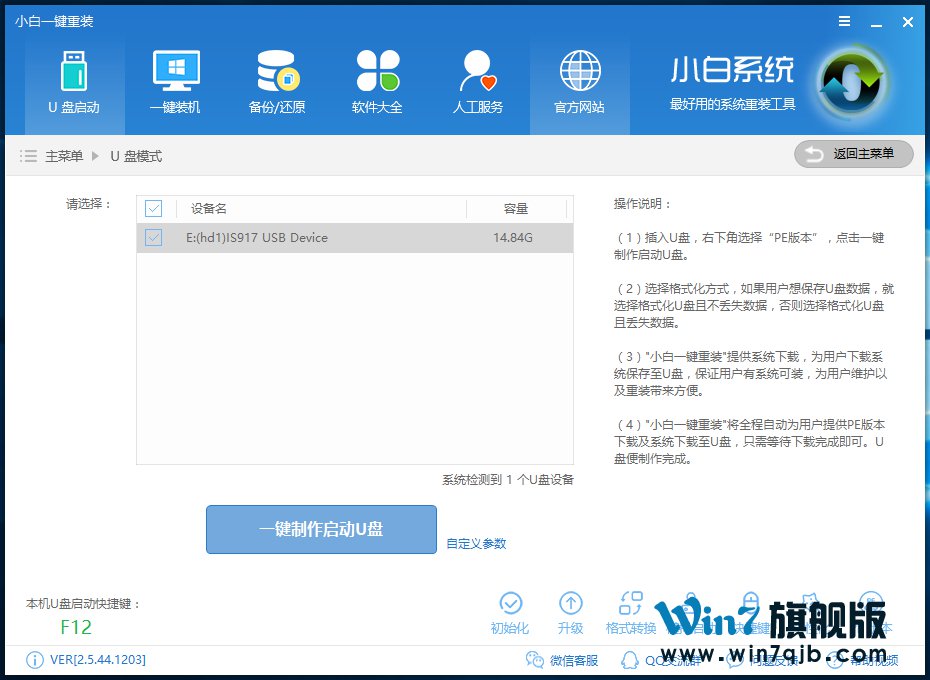The width and height of the screenshot is (930, 680).
Task: Visit the 官方网站 globe icon
Action: pos(579,83)
